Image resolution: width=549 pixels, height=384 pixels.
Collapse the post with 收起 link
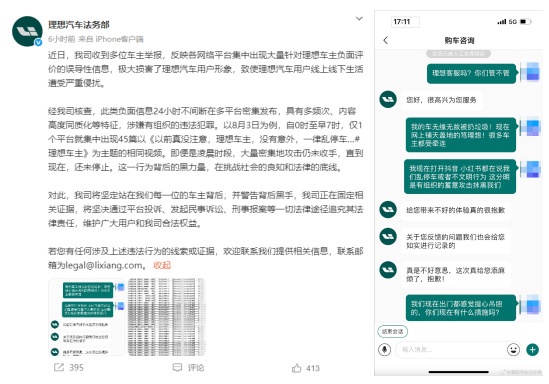(x=162, y=265)
